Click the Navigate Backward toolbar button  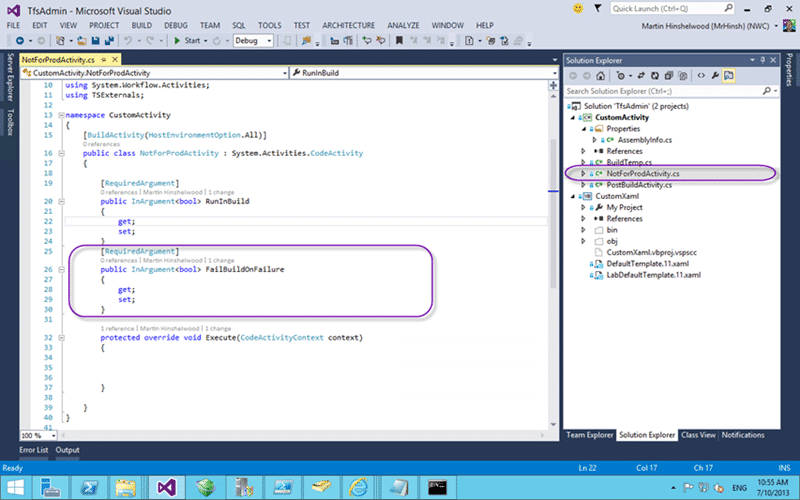pyautogui.click(x=20, y=40)
